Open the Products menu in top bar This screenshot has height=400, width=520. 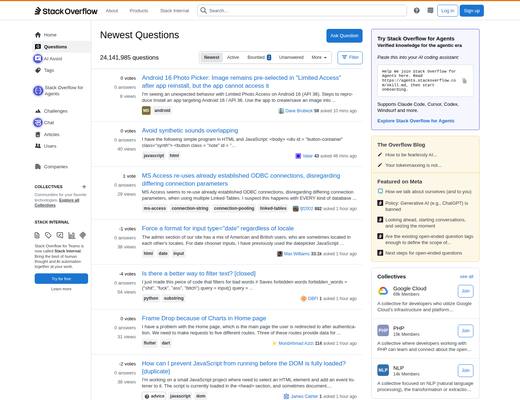point(139,11)
